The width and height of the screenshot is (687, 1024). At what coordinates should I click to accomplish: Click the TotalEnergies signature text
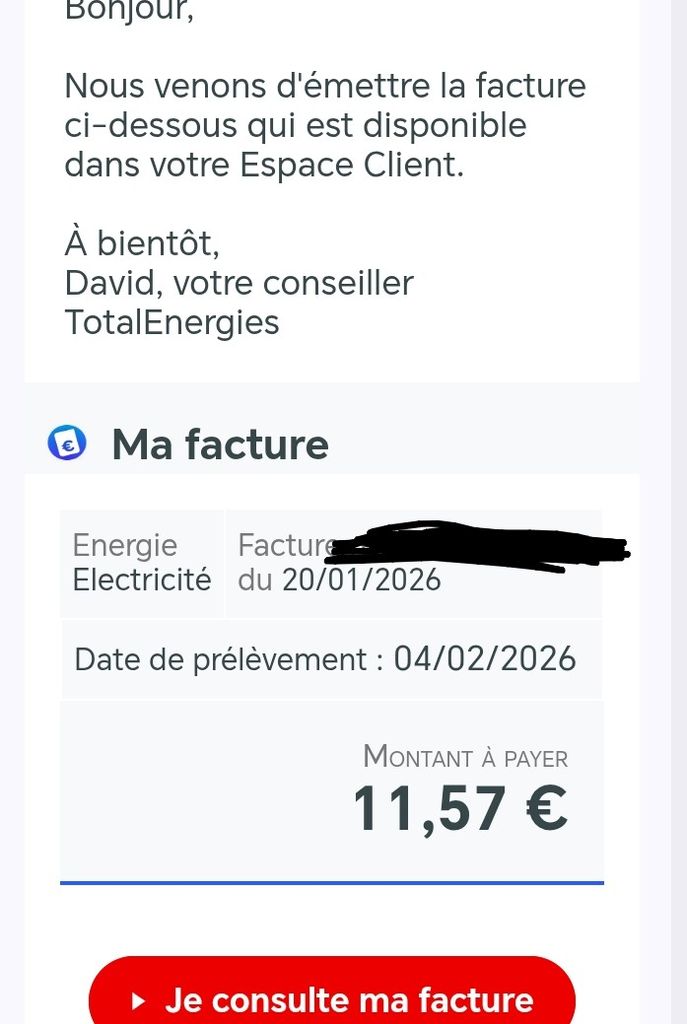[172, 322]
